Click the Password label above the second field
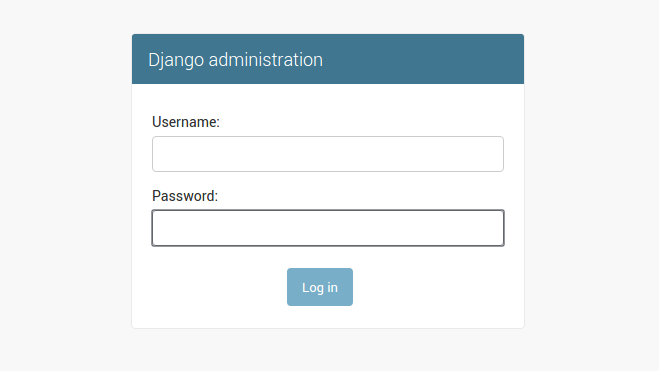The height and width of the screenshot is (371, 659). (x=185, y=196)
